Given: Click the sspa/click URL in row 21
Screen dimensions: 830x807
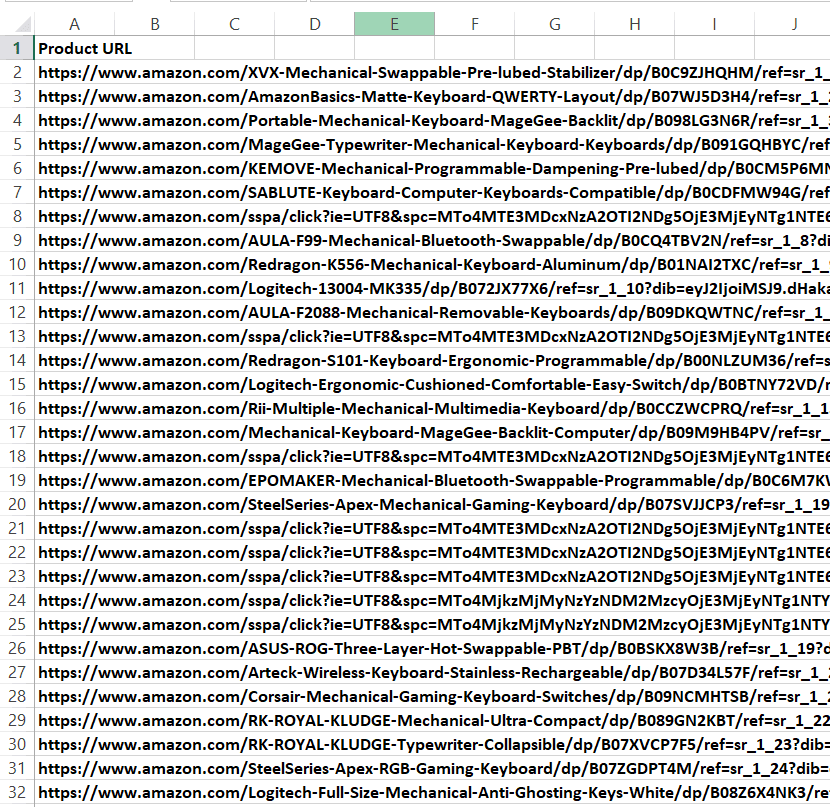Looking at the screenshot, I should click(x=432, y=528).
